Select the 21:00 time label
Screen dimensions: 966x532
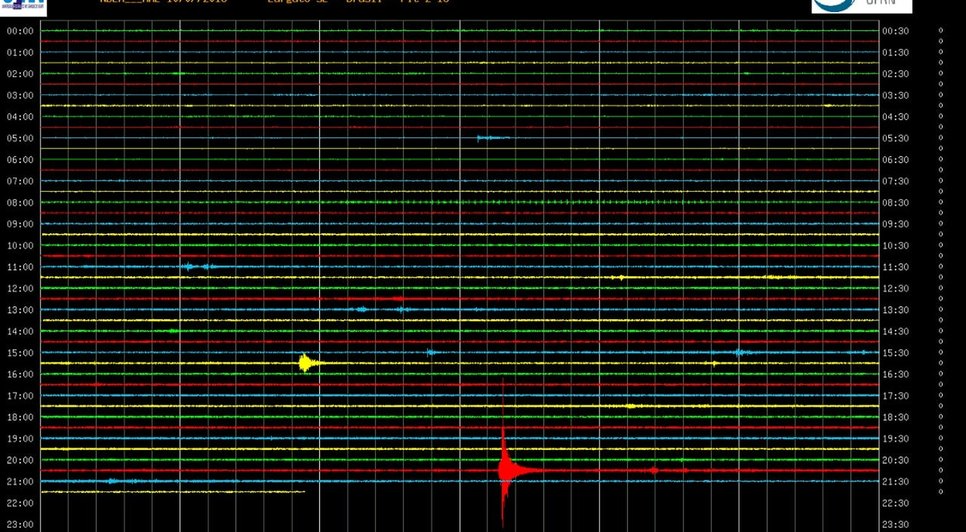click(x=20, y=482)
